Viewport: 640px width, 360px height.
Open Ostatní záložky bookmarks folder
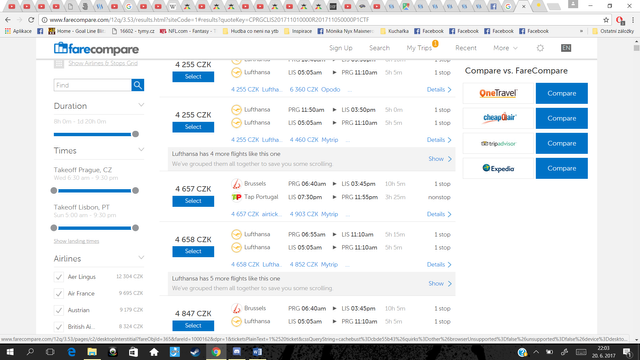tap(613, 31)
